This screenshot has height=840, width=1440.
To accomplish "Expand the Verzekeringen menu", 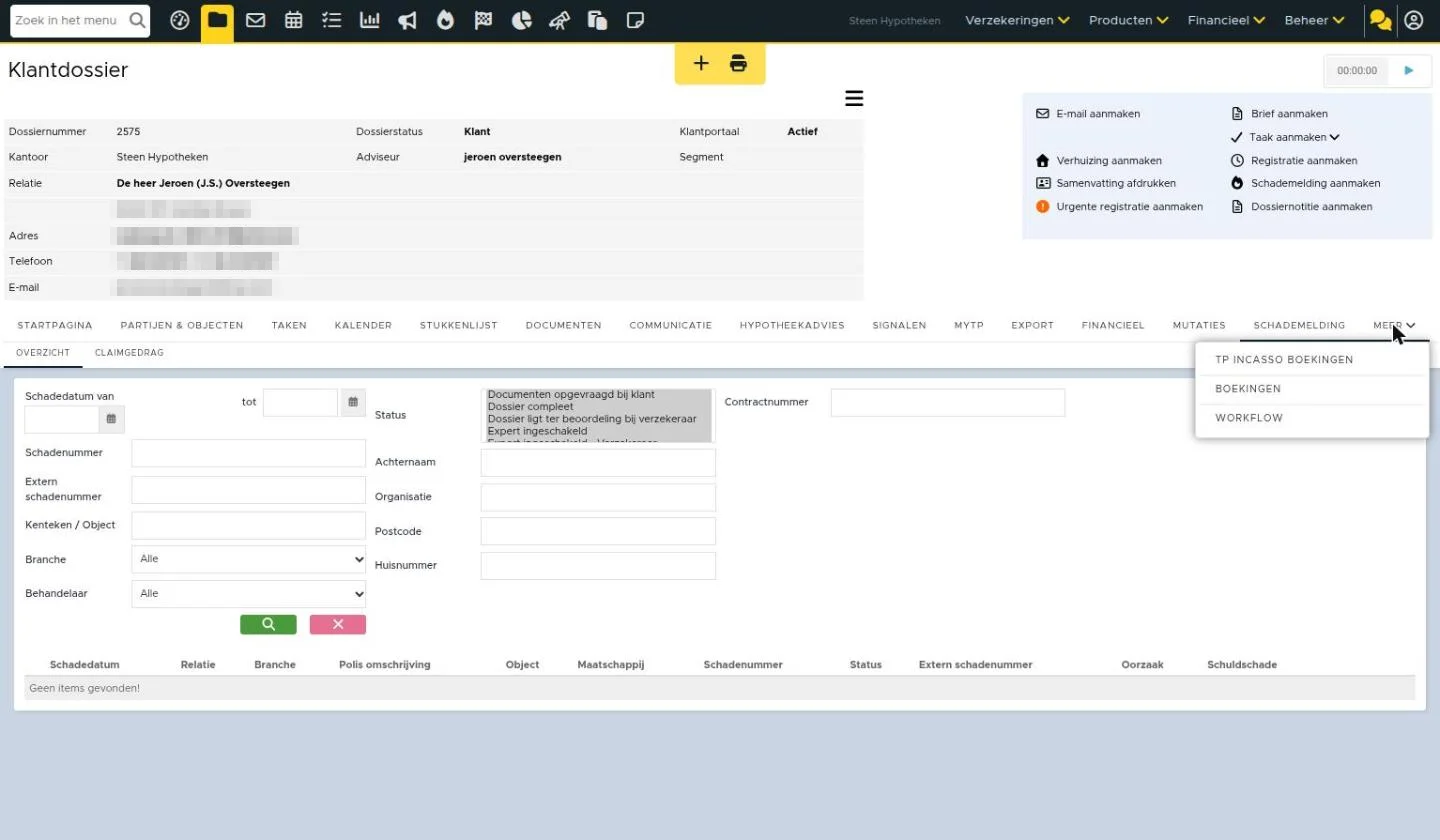I will tap(1017, 20).
